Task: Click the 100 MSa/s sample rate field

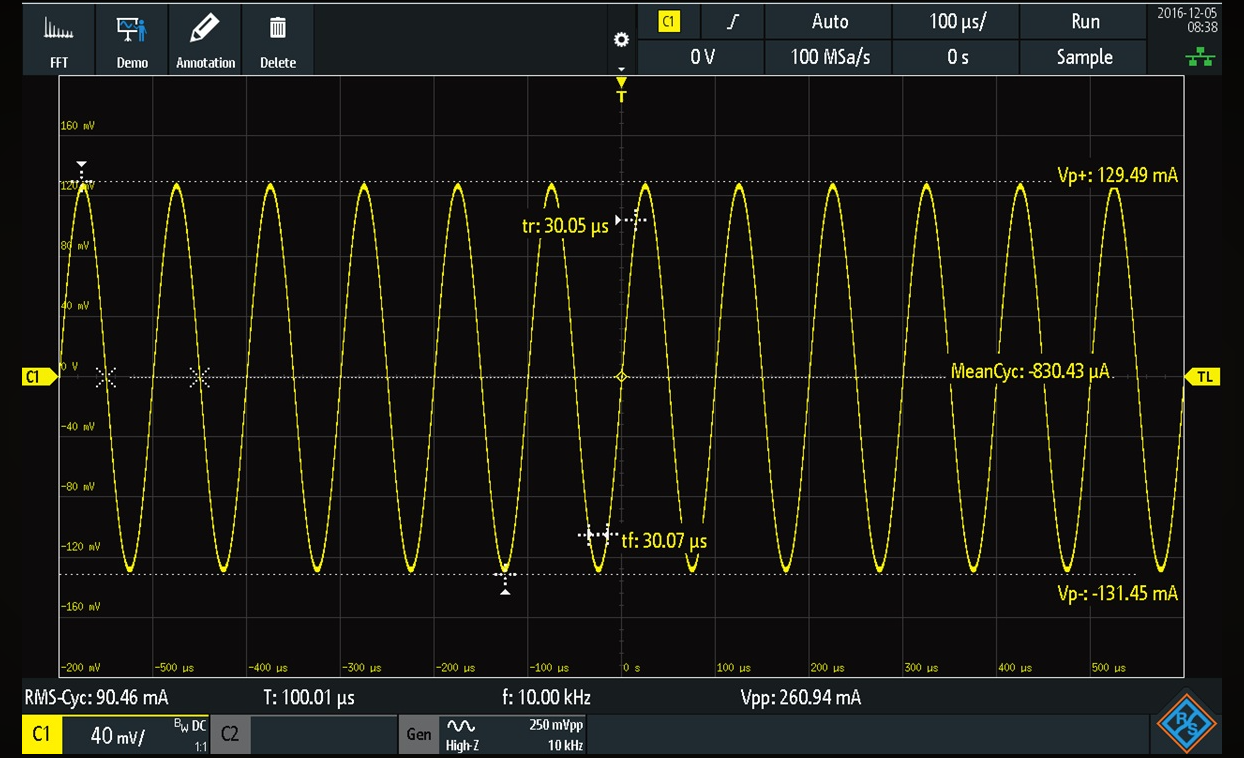Action: click(829, 57)
